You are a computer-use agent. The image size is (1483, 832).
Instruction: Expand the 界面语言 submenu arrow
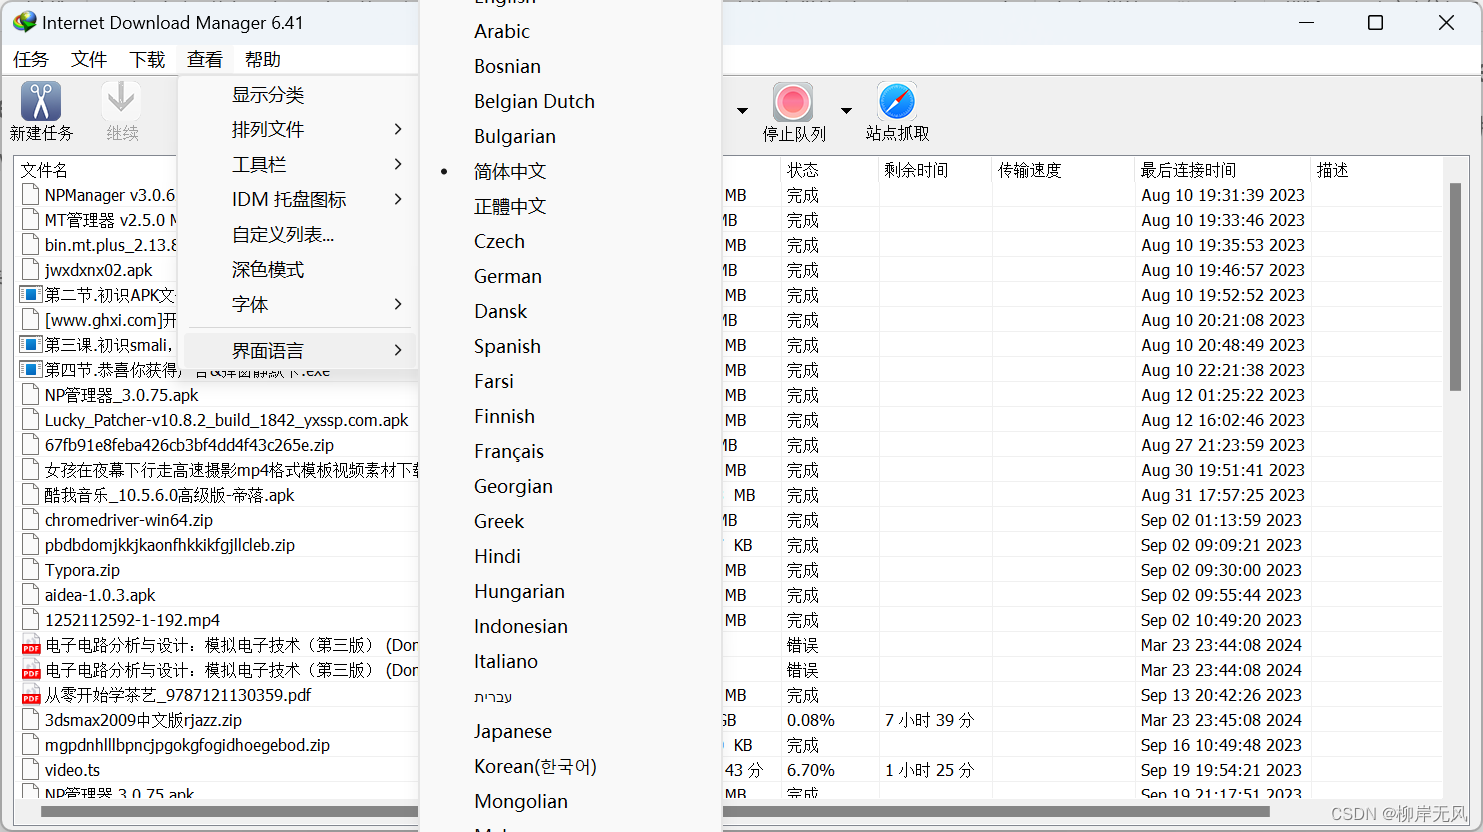[x=398, y=350]
